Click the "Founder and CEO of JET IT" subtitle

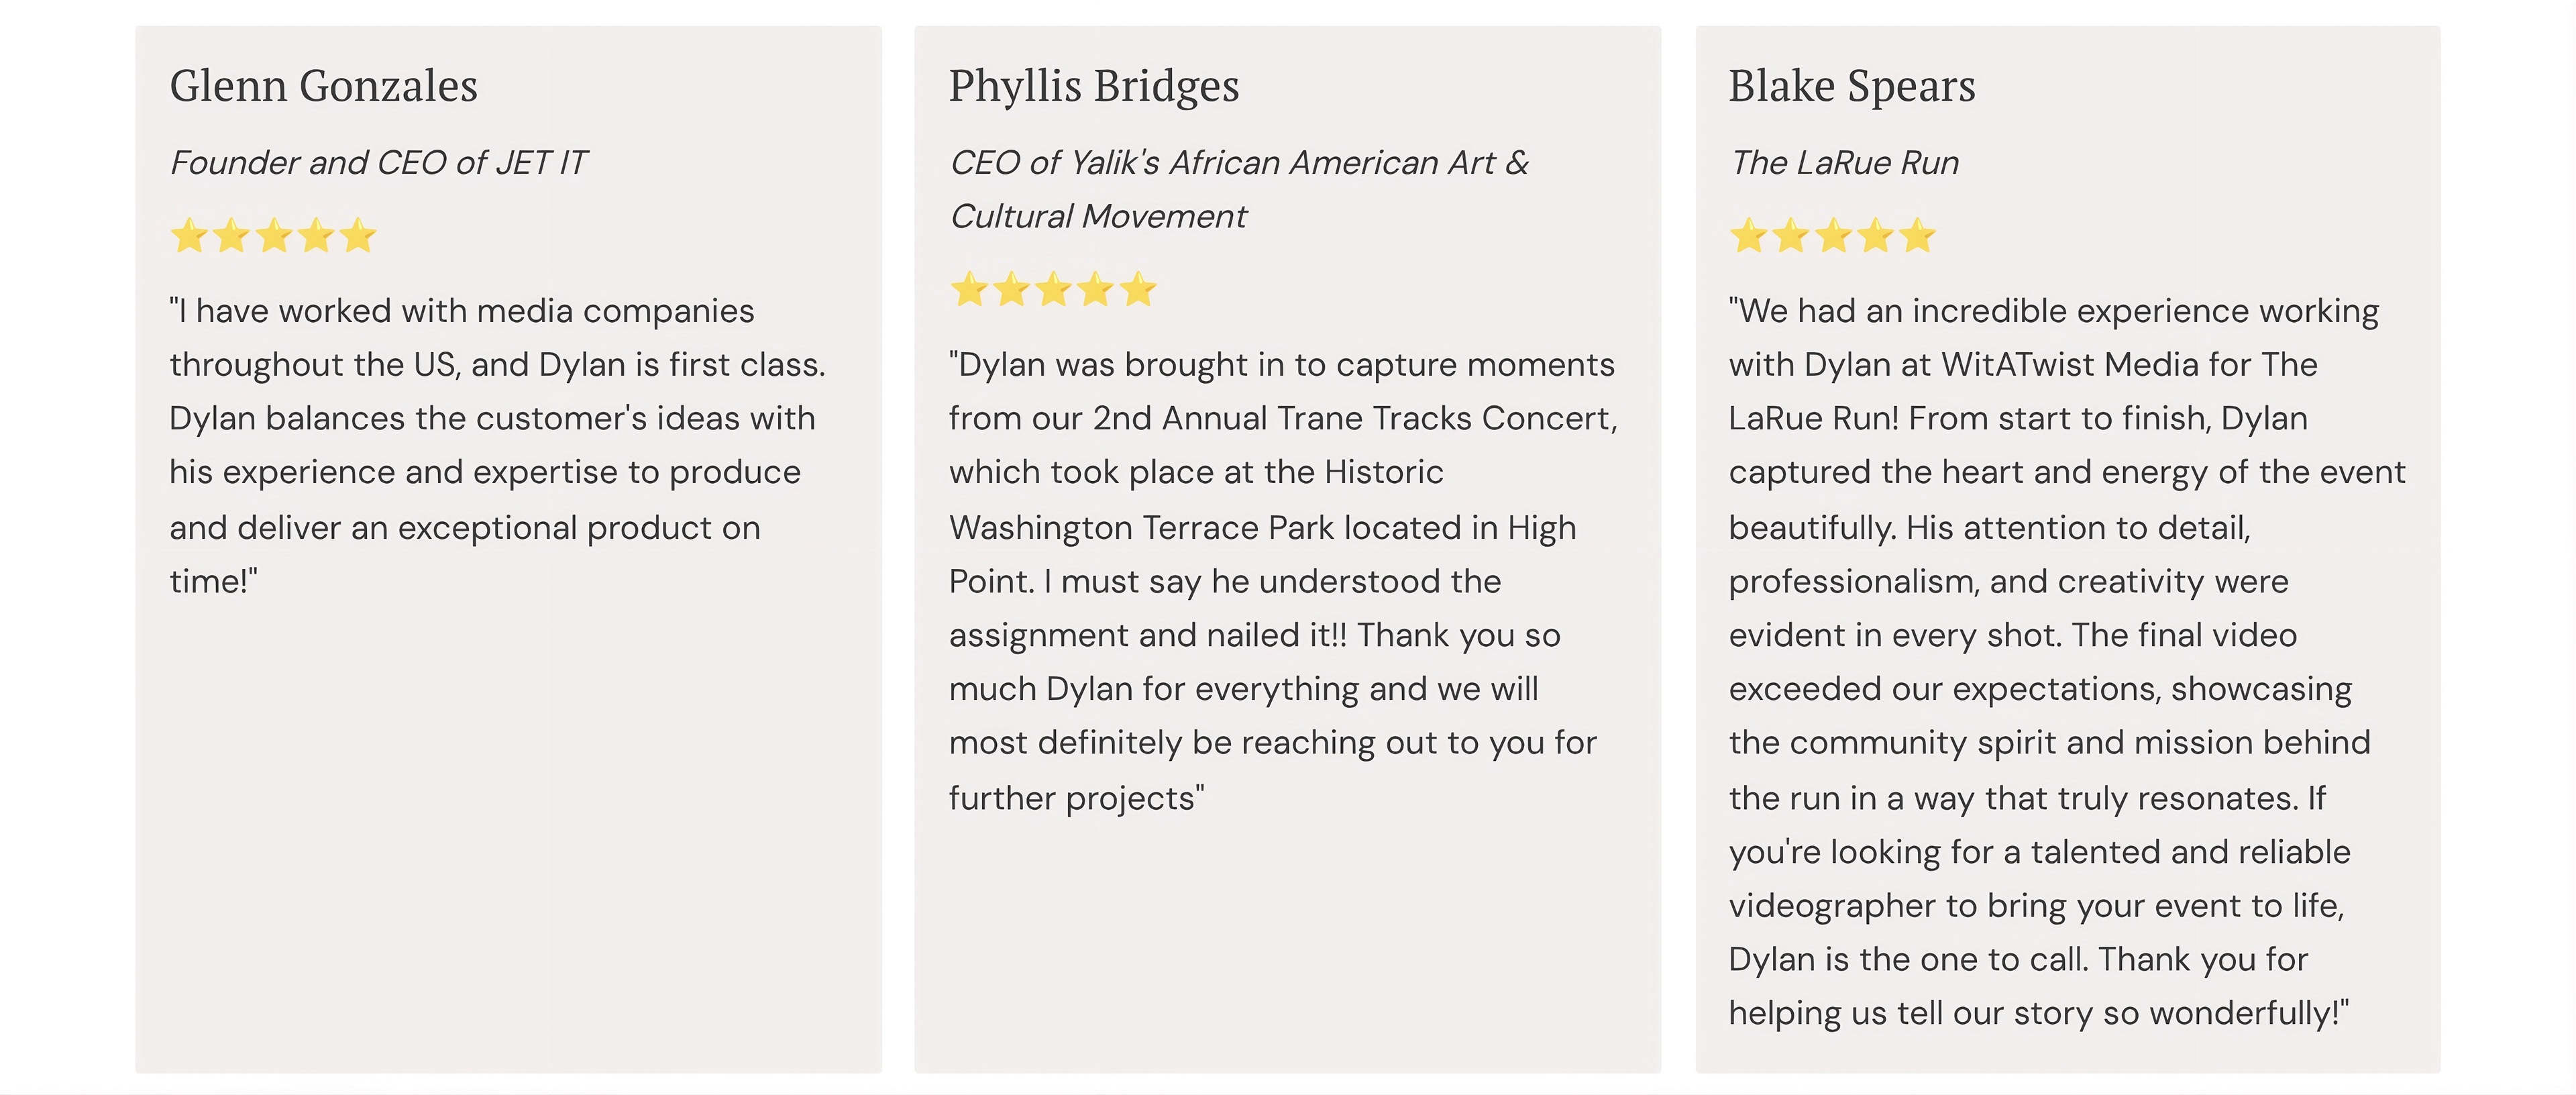point(378,163)
